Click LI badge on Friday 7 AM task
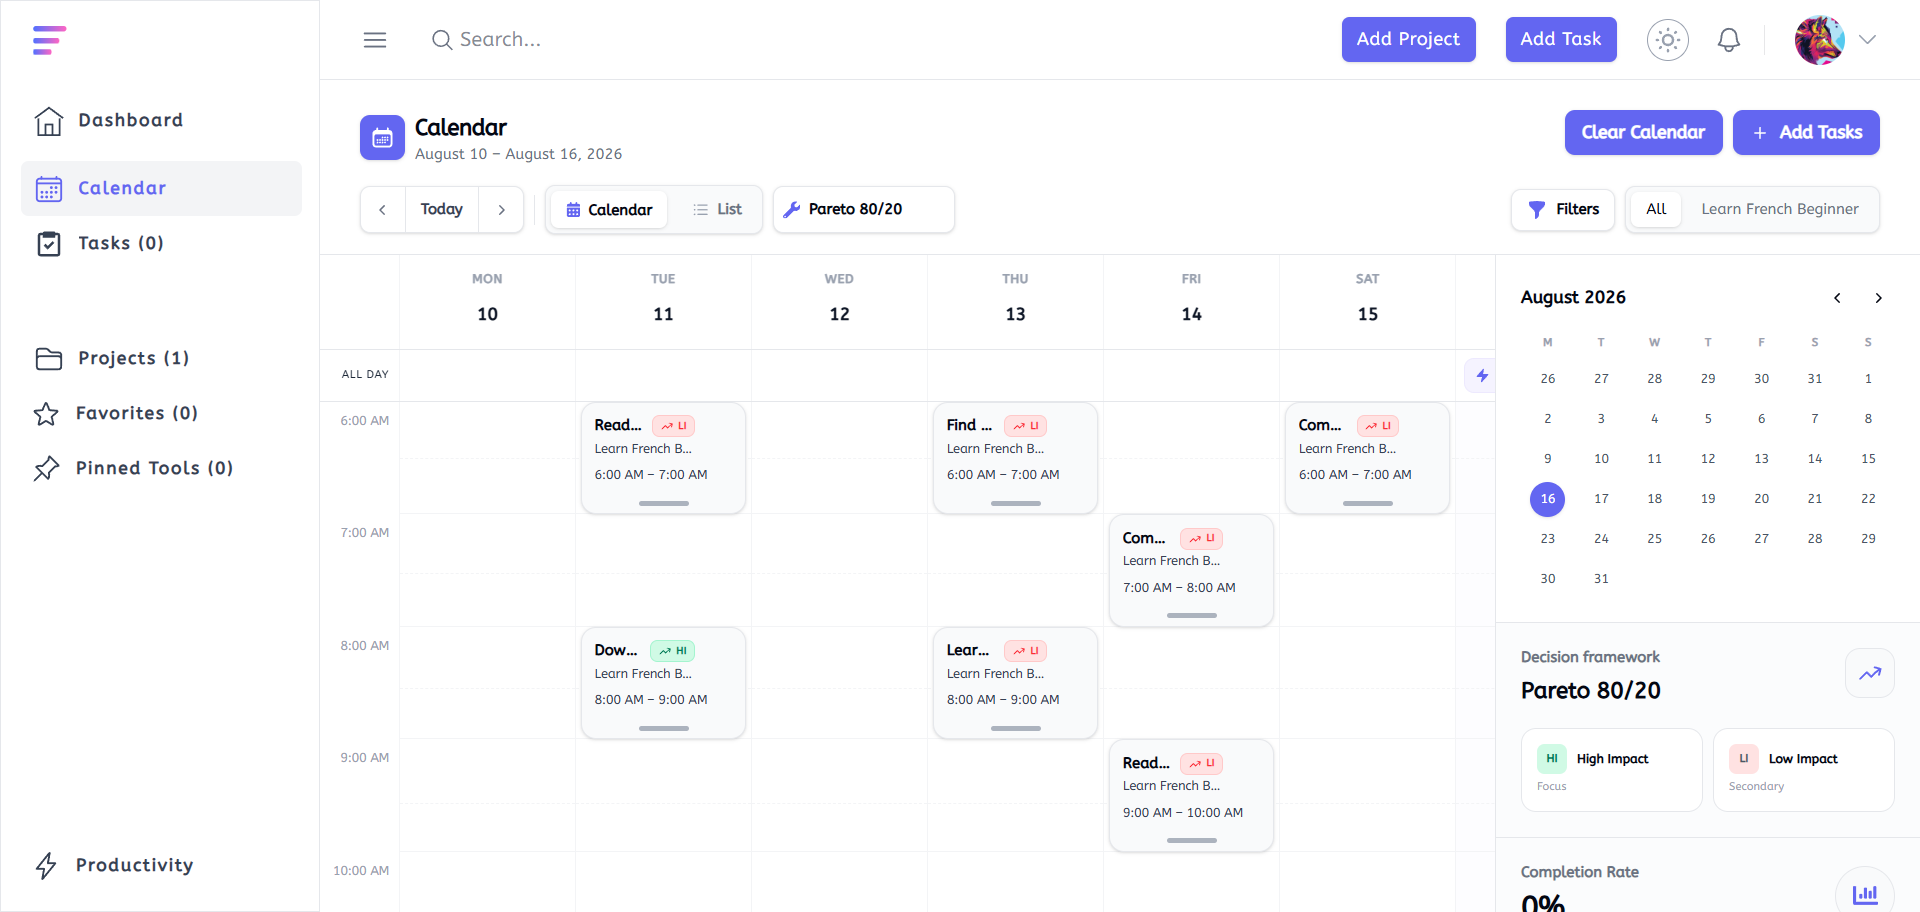The width and height of the screenshot is (1920, 912). [1202, 539]
